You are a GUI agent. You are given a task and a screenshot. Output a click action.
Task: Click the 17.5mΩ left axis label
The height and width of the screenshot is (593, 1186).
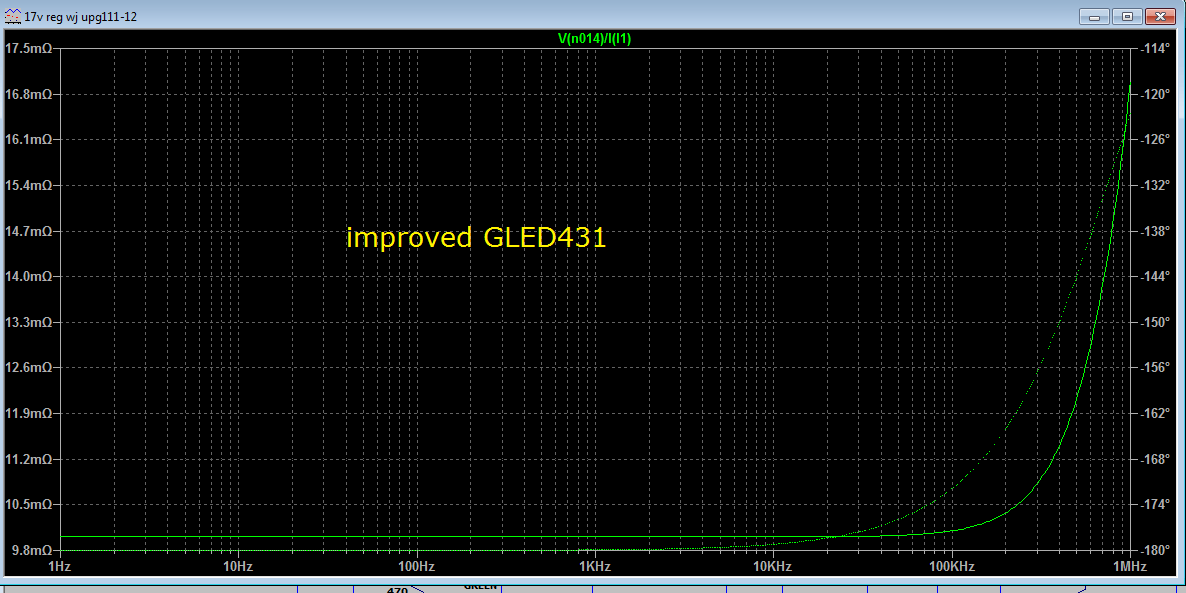(x=28, y=48)
